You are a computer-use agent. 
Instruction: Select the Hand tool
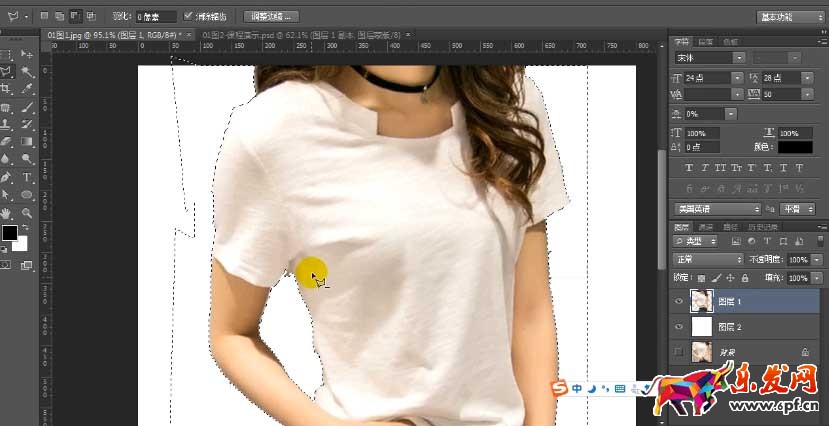(6, 212)
